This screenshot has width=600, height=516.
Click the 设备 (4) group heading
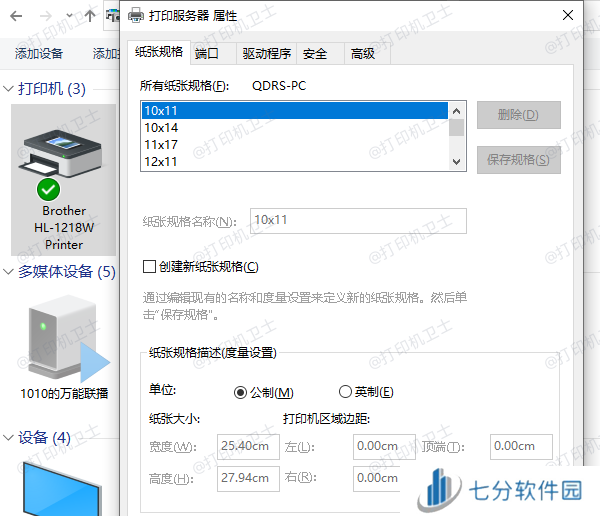click(44, 438)
